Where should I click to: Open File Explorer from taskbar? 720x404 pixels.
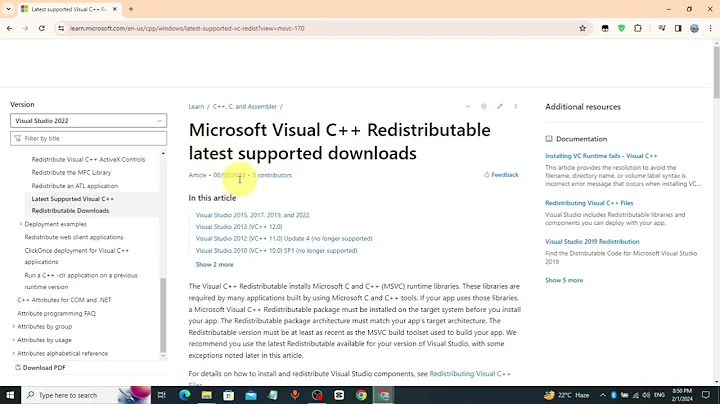pos(207,395)
